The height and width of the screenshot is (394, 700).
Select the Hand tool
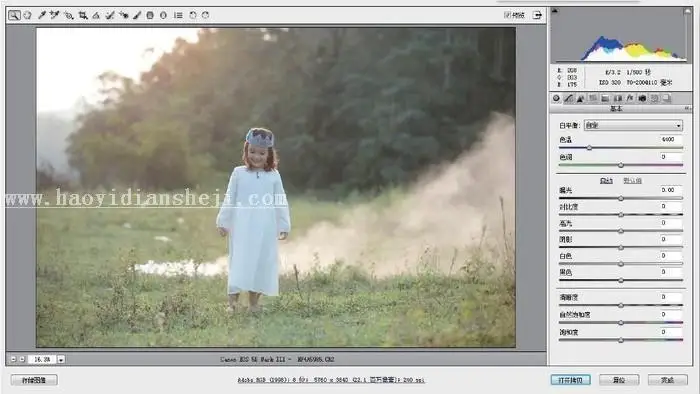28,15
